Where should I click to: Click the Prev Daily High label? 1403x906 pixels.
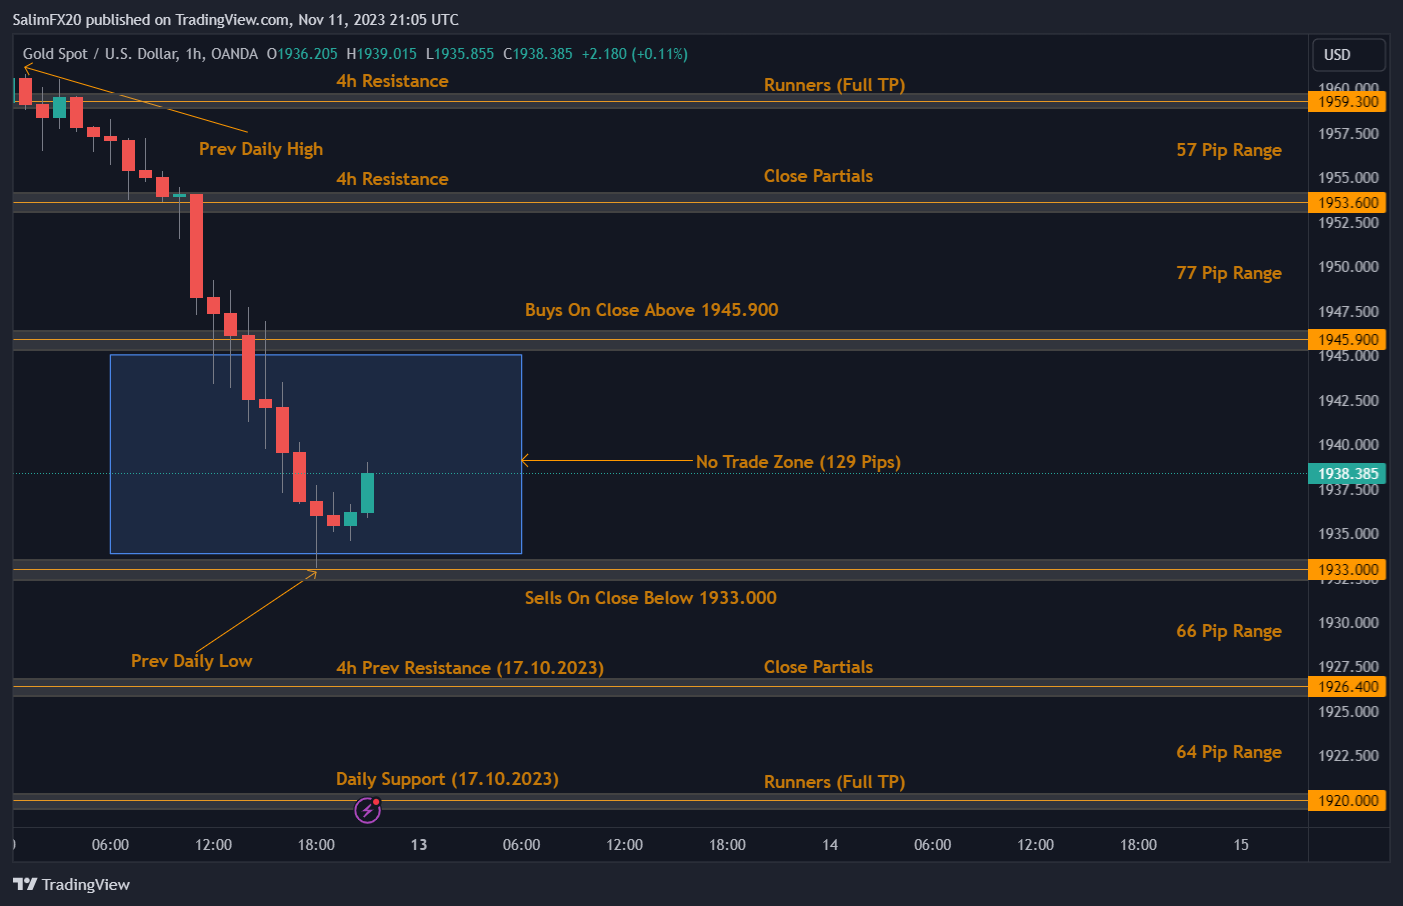click(261, 149)
